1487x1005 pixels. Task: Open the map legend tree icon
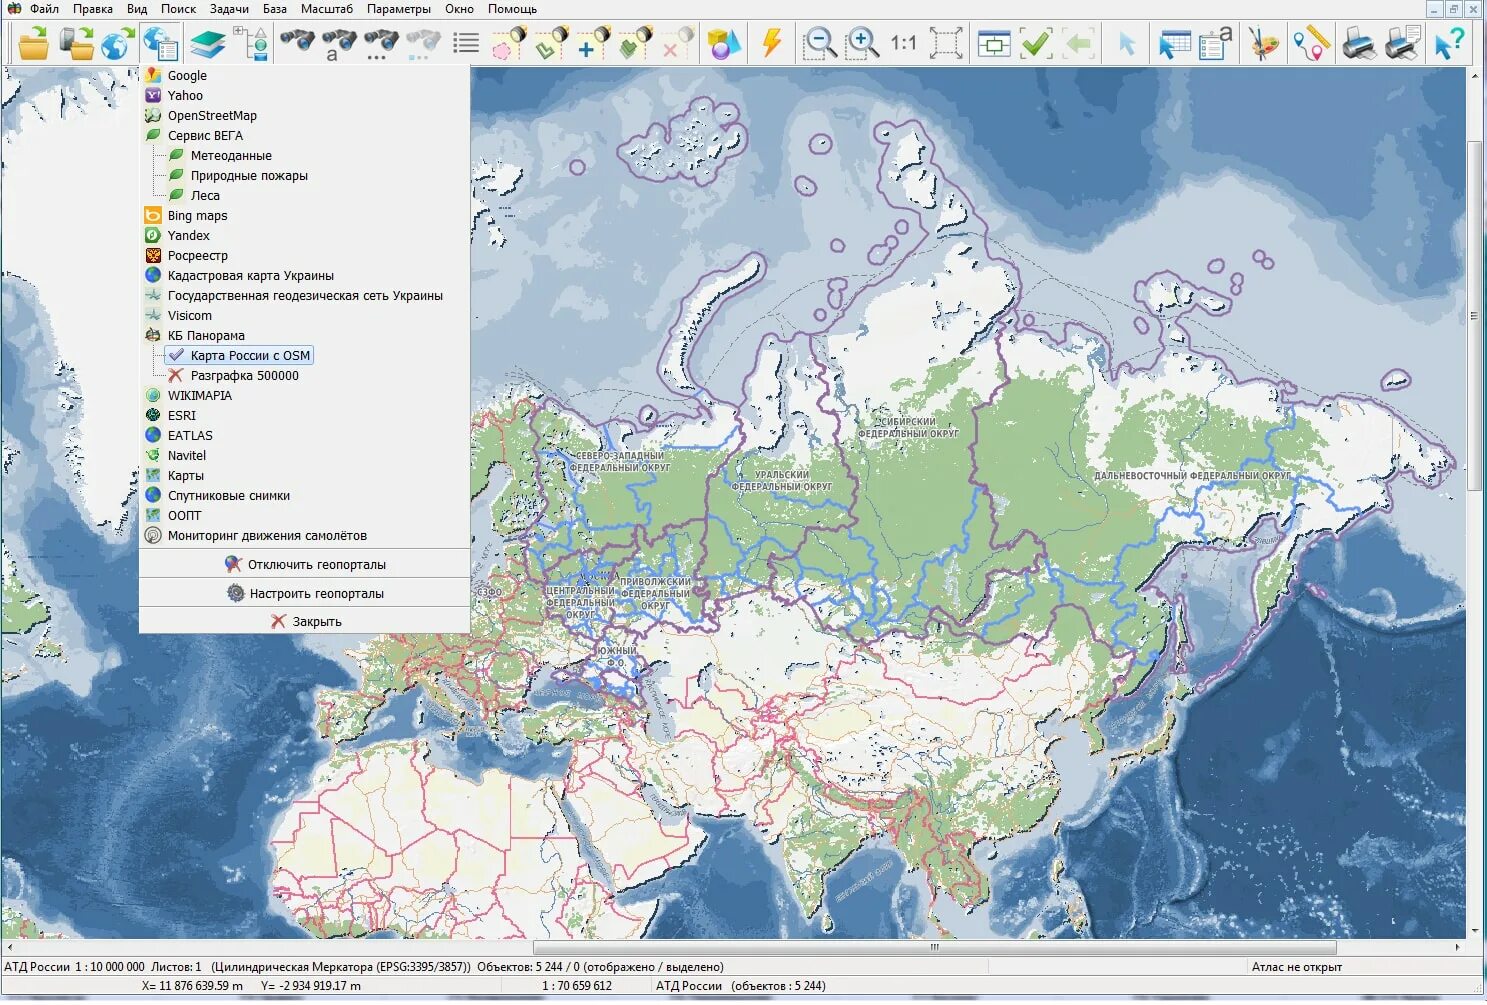tap(250, 43)
